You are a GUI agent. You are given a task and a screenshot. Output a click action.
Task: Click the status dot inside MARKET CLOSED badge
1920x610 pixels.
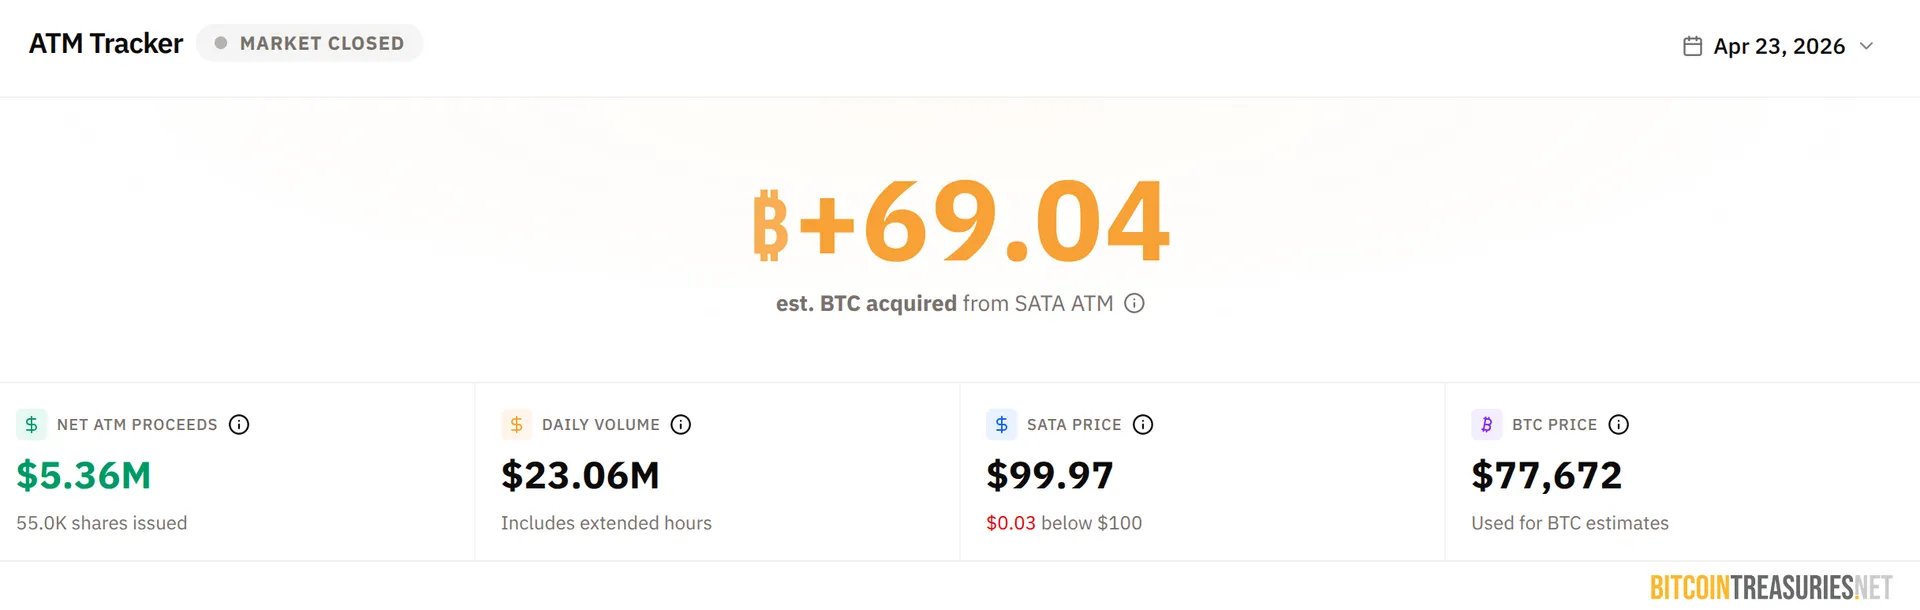[x=222, y=42]
